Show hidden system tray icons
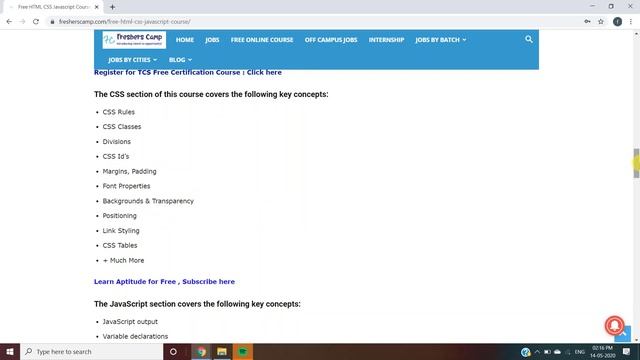This screenshot has width=640, height=360. 537,352
